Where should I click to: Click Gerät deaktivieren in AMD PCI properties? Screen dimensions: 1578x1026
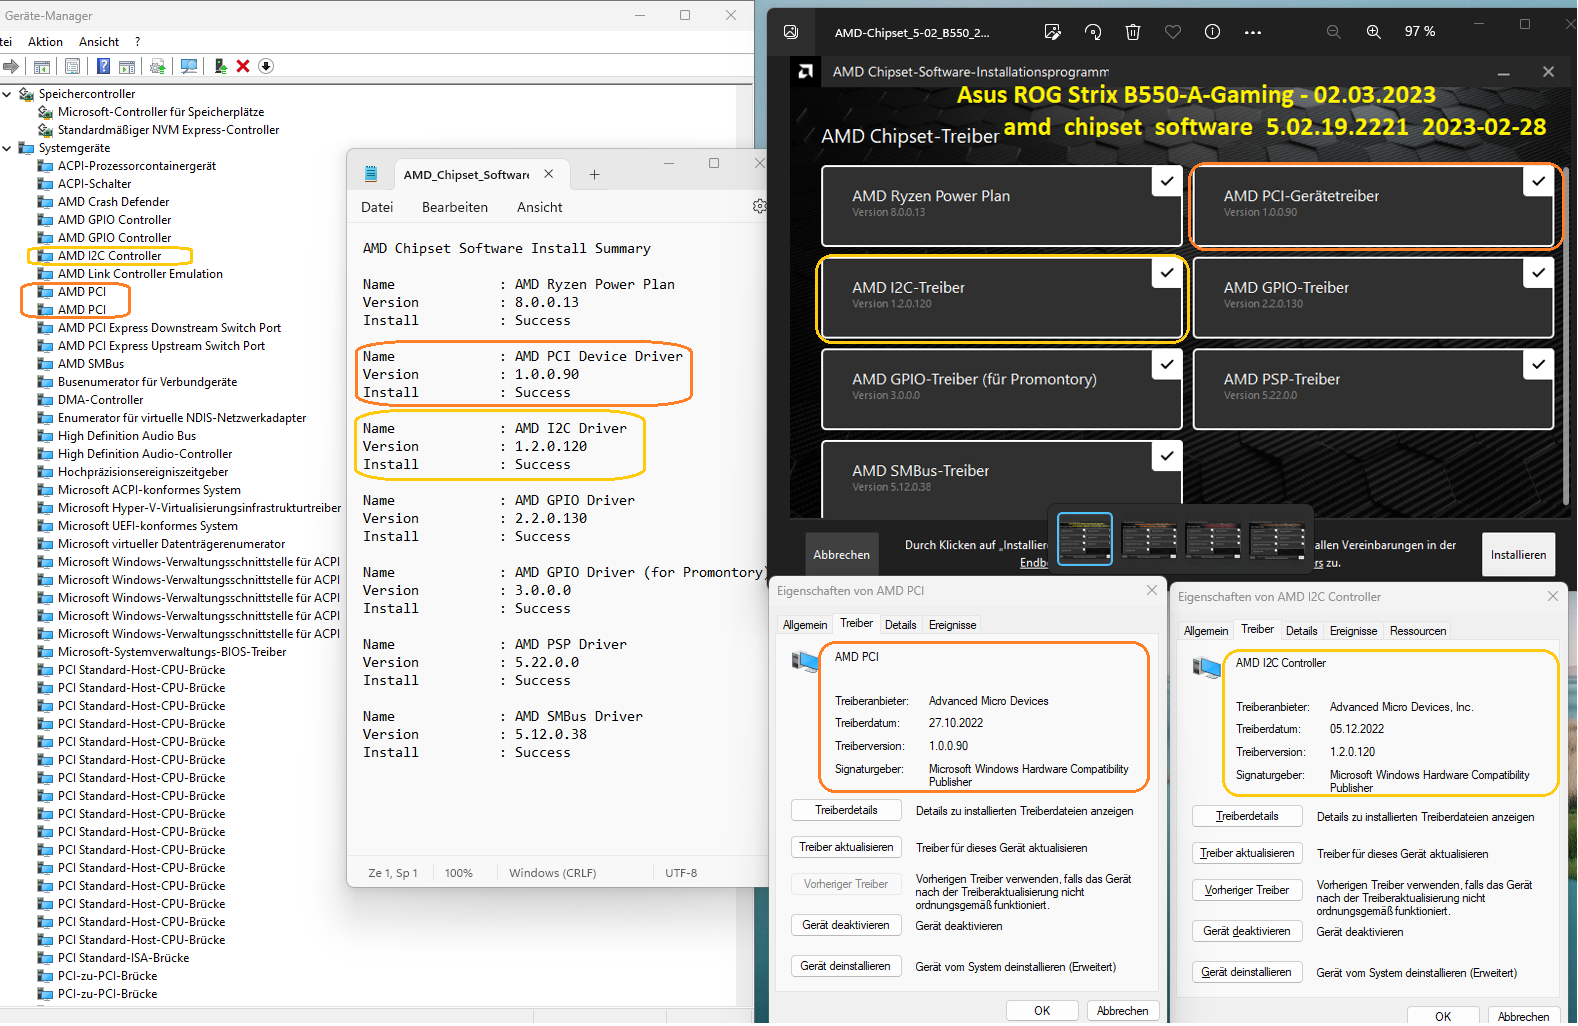click(x=846, y=925)
